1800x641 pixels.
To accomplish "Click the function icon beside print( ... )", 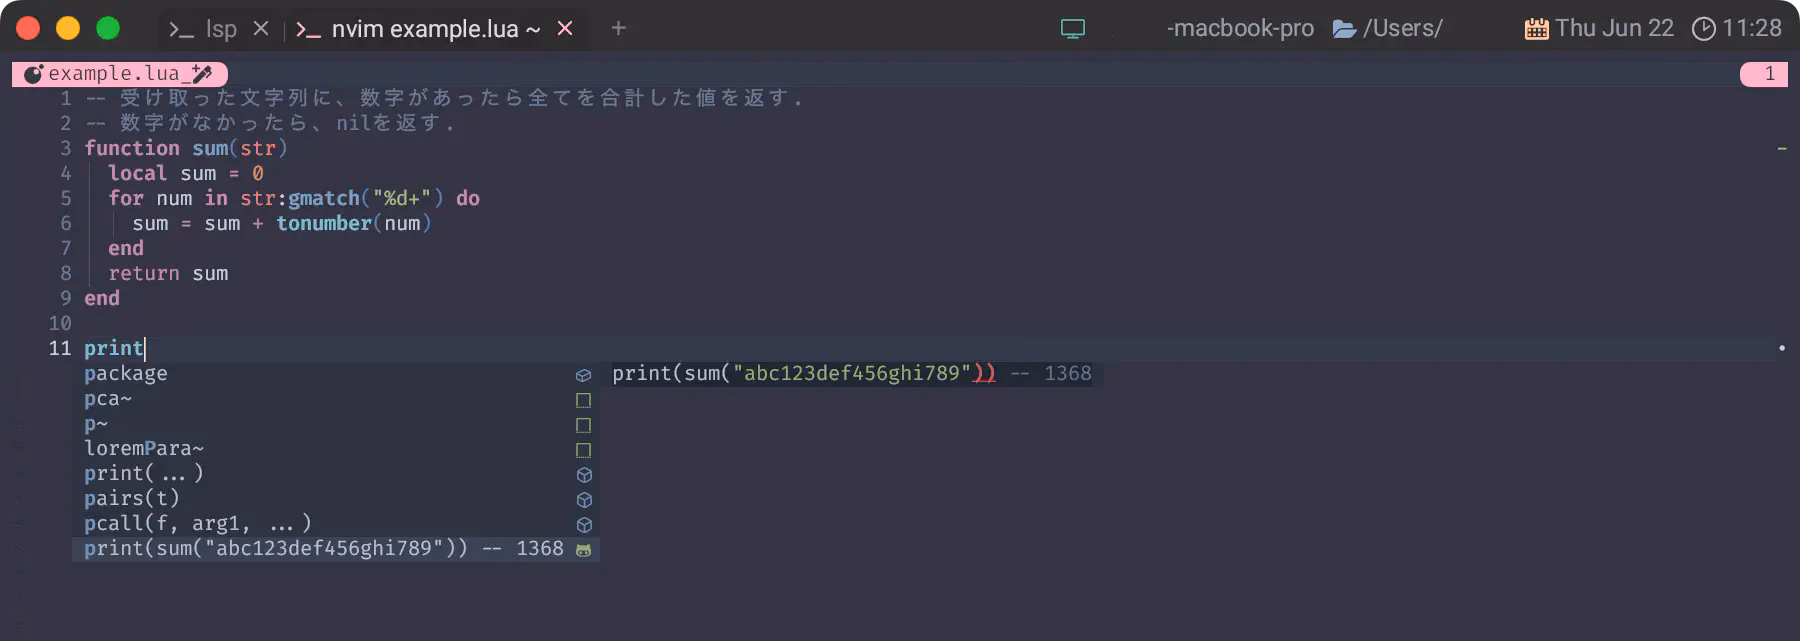I will [585, 475].
